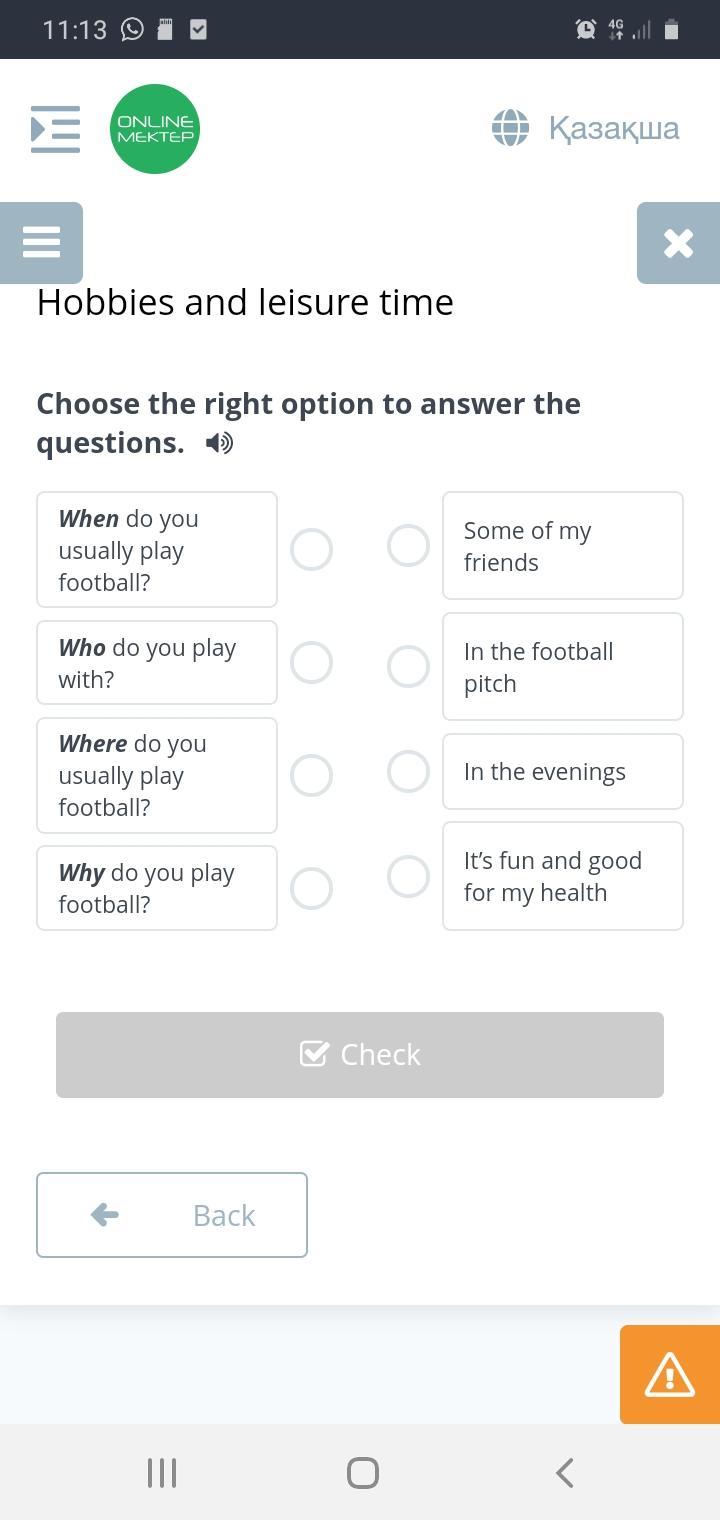Select the radio beside 'When do you usually play football?'
The image size is (720, 1520).
(311, 550)
